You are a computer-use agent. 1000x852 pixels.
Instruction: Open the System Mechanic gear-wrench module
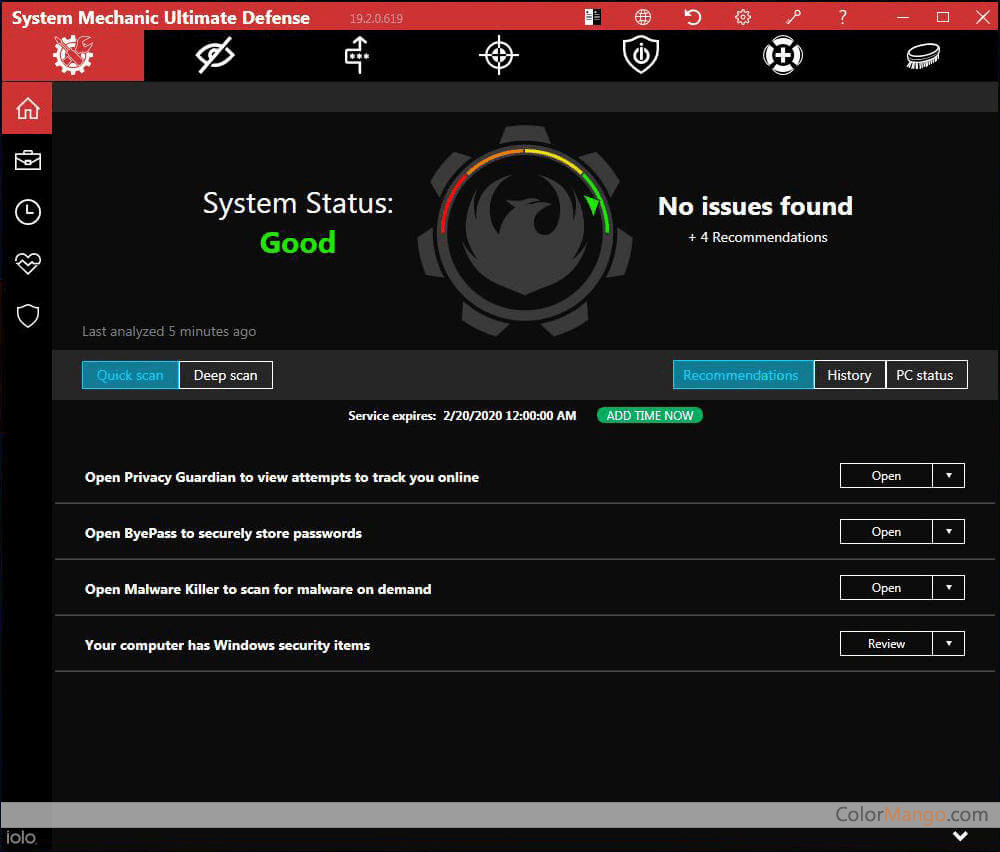click(73, 55)
